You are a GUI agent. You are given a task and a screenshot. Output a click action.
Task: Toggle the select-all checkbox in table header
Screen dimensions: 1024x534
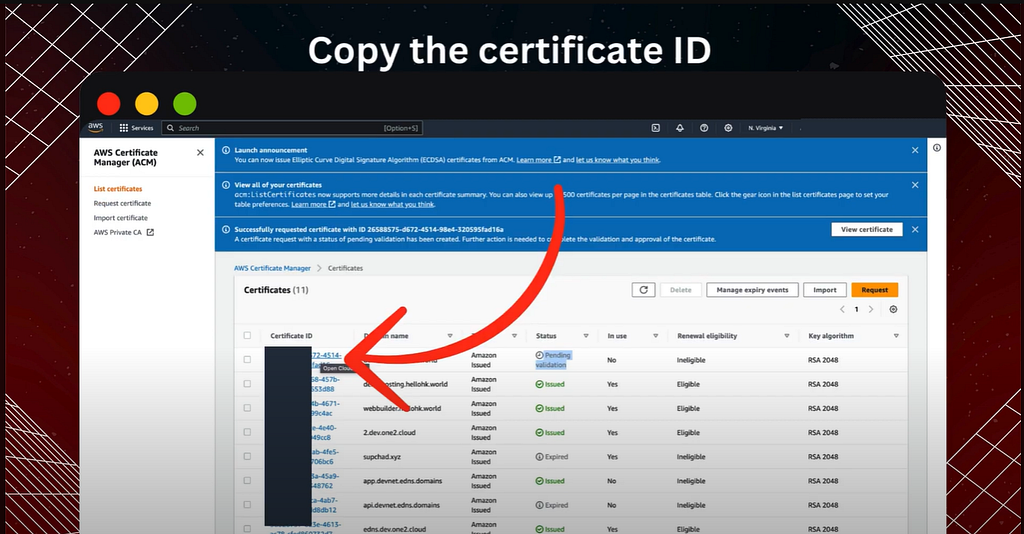[247, 336]
